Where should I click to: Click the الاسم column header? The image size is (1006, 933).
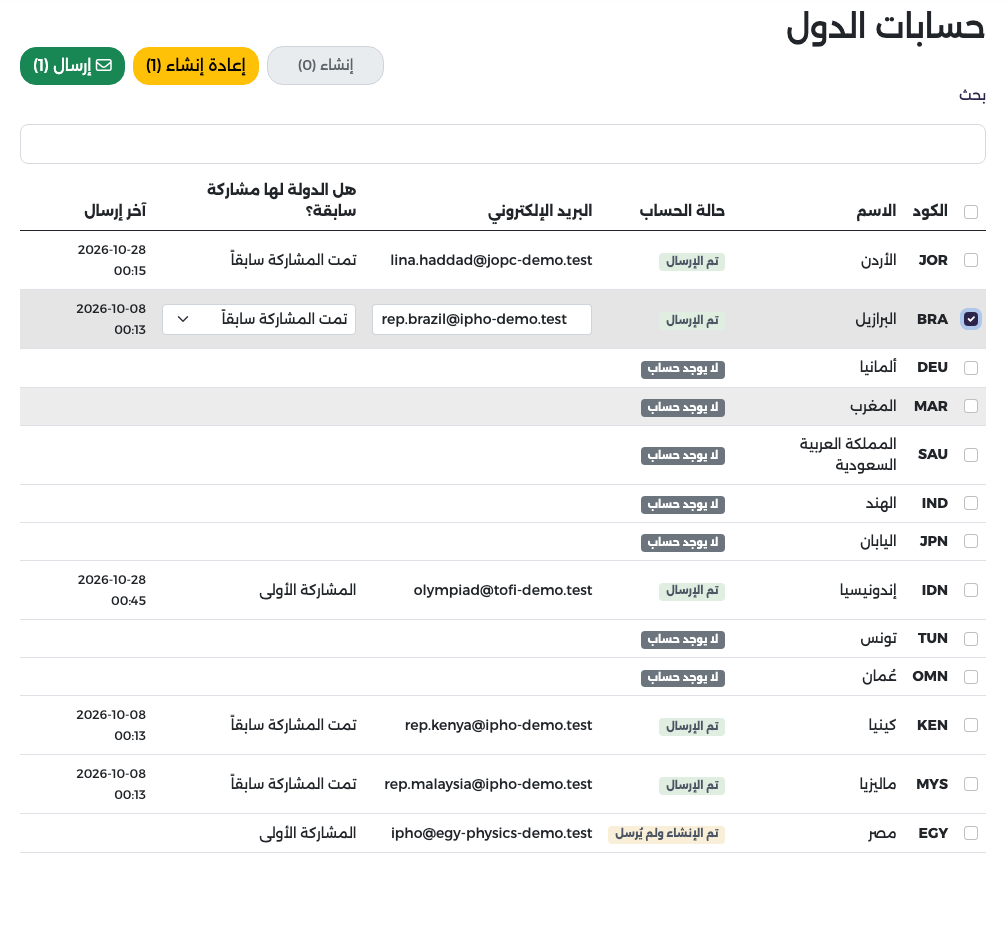pos(876,211)
